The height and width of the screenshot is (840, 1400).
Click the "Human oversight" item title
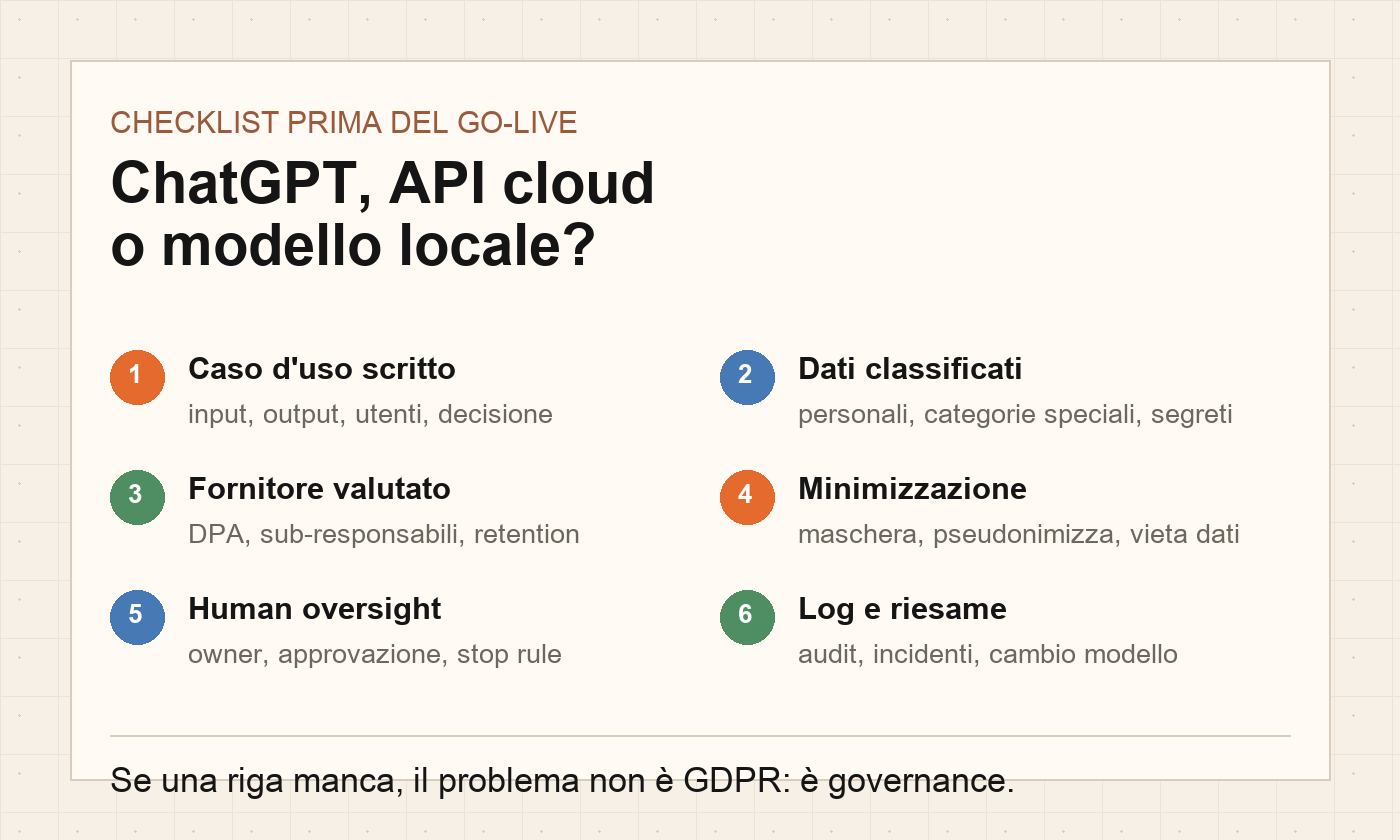(315, 609)
